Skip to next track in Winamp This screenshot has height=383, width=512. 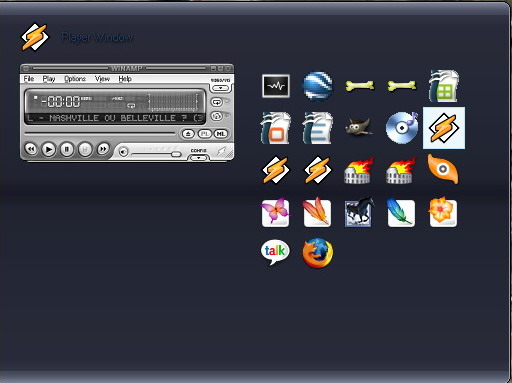pos(103,149)
